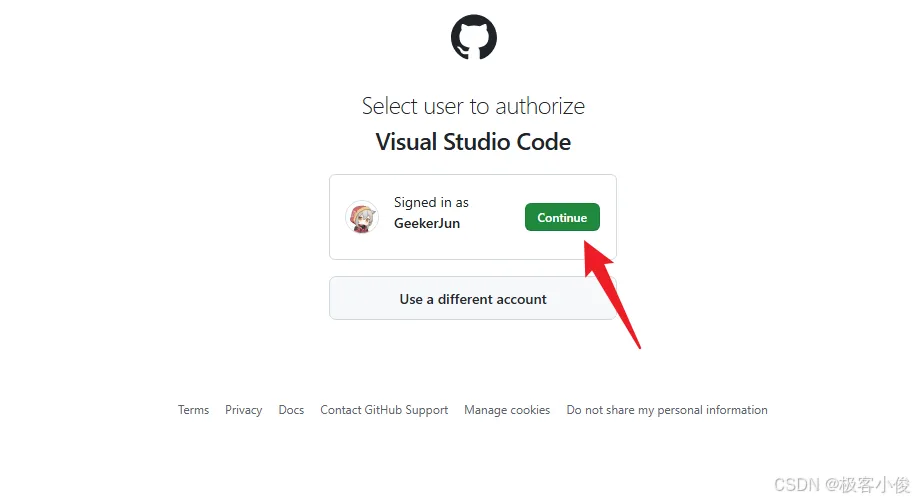This screenshot has width=914, height=500.
Task: Choose Use a different account
Action: coord(473,298)
